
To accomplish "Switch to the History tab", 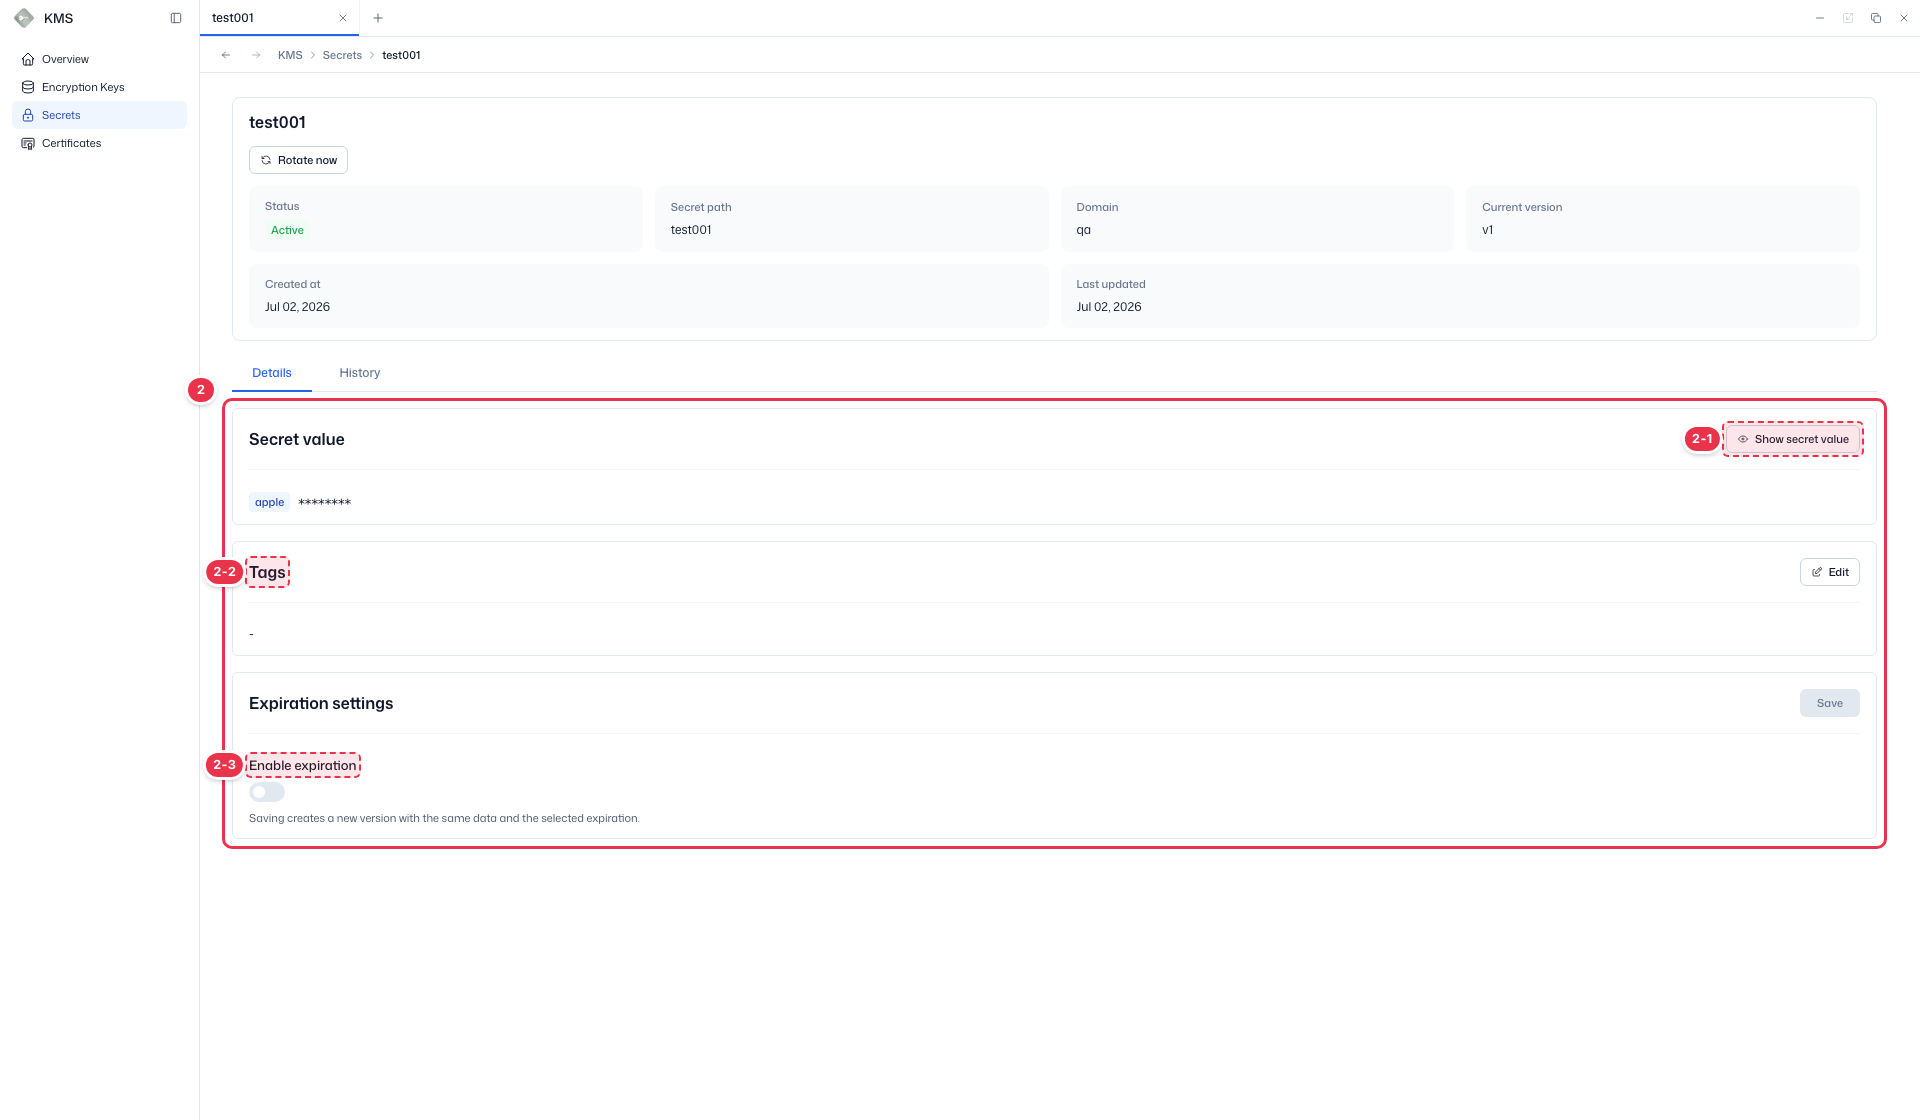I will click(x=360, y=373).
